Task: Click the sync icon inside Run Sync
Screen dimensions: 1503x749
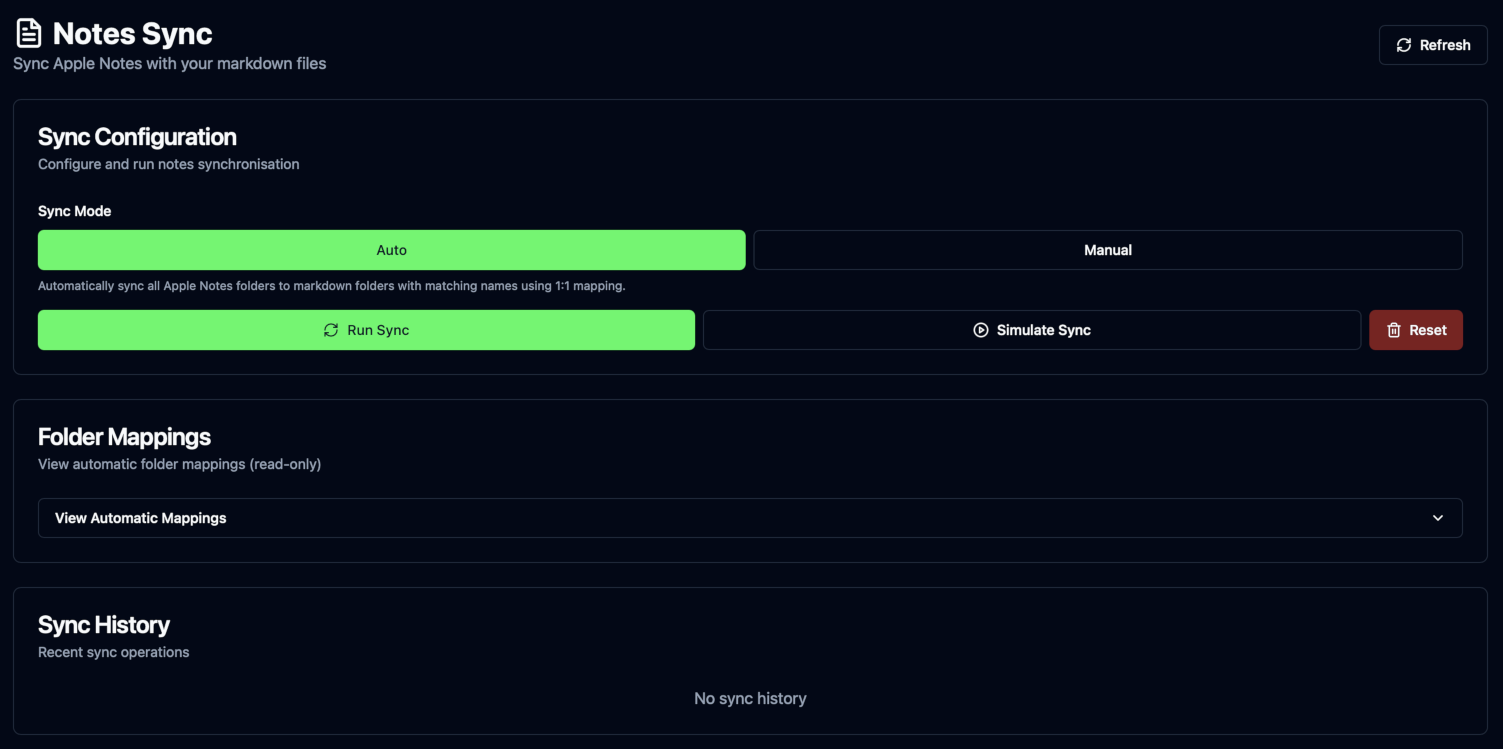Action: 331,329
